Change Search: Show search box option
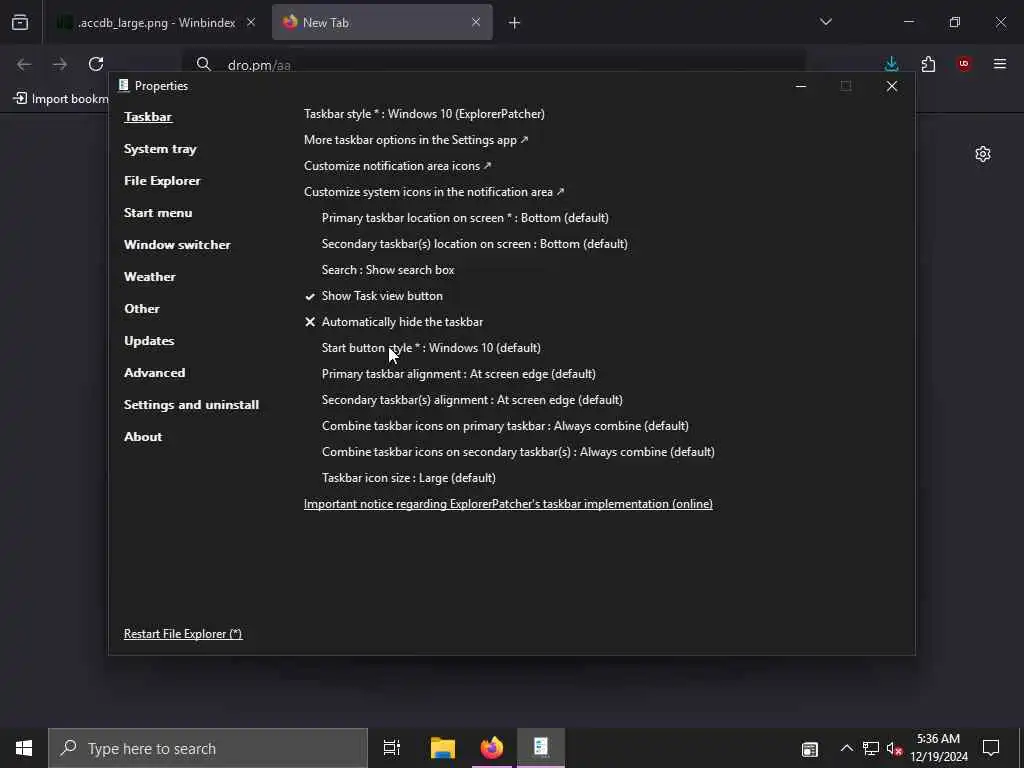1024x768 pixels. coord(388,270)
